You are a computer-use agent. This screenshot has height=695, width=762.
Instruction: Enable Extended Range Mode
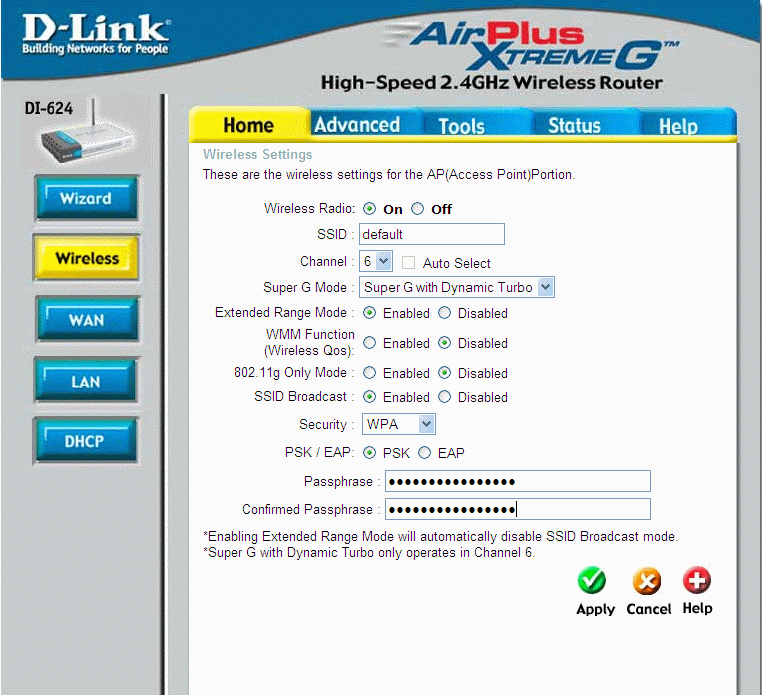pyautogui.click(x=369, y=313)
